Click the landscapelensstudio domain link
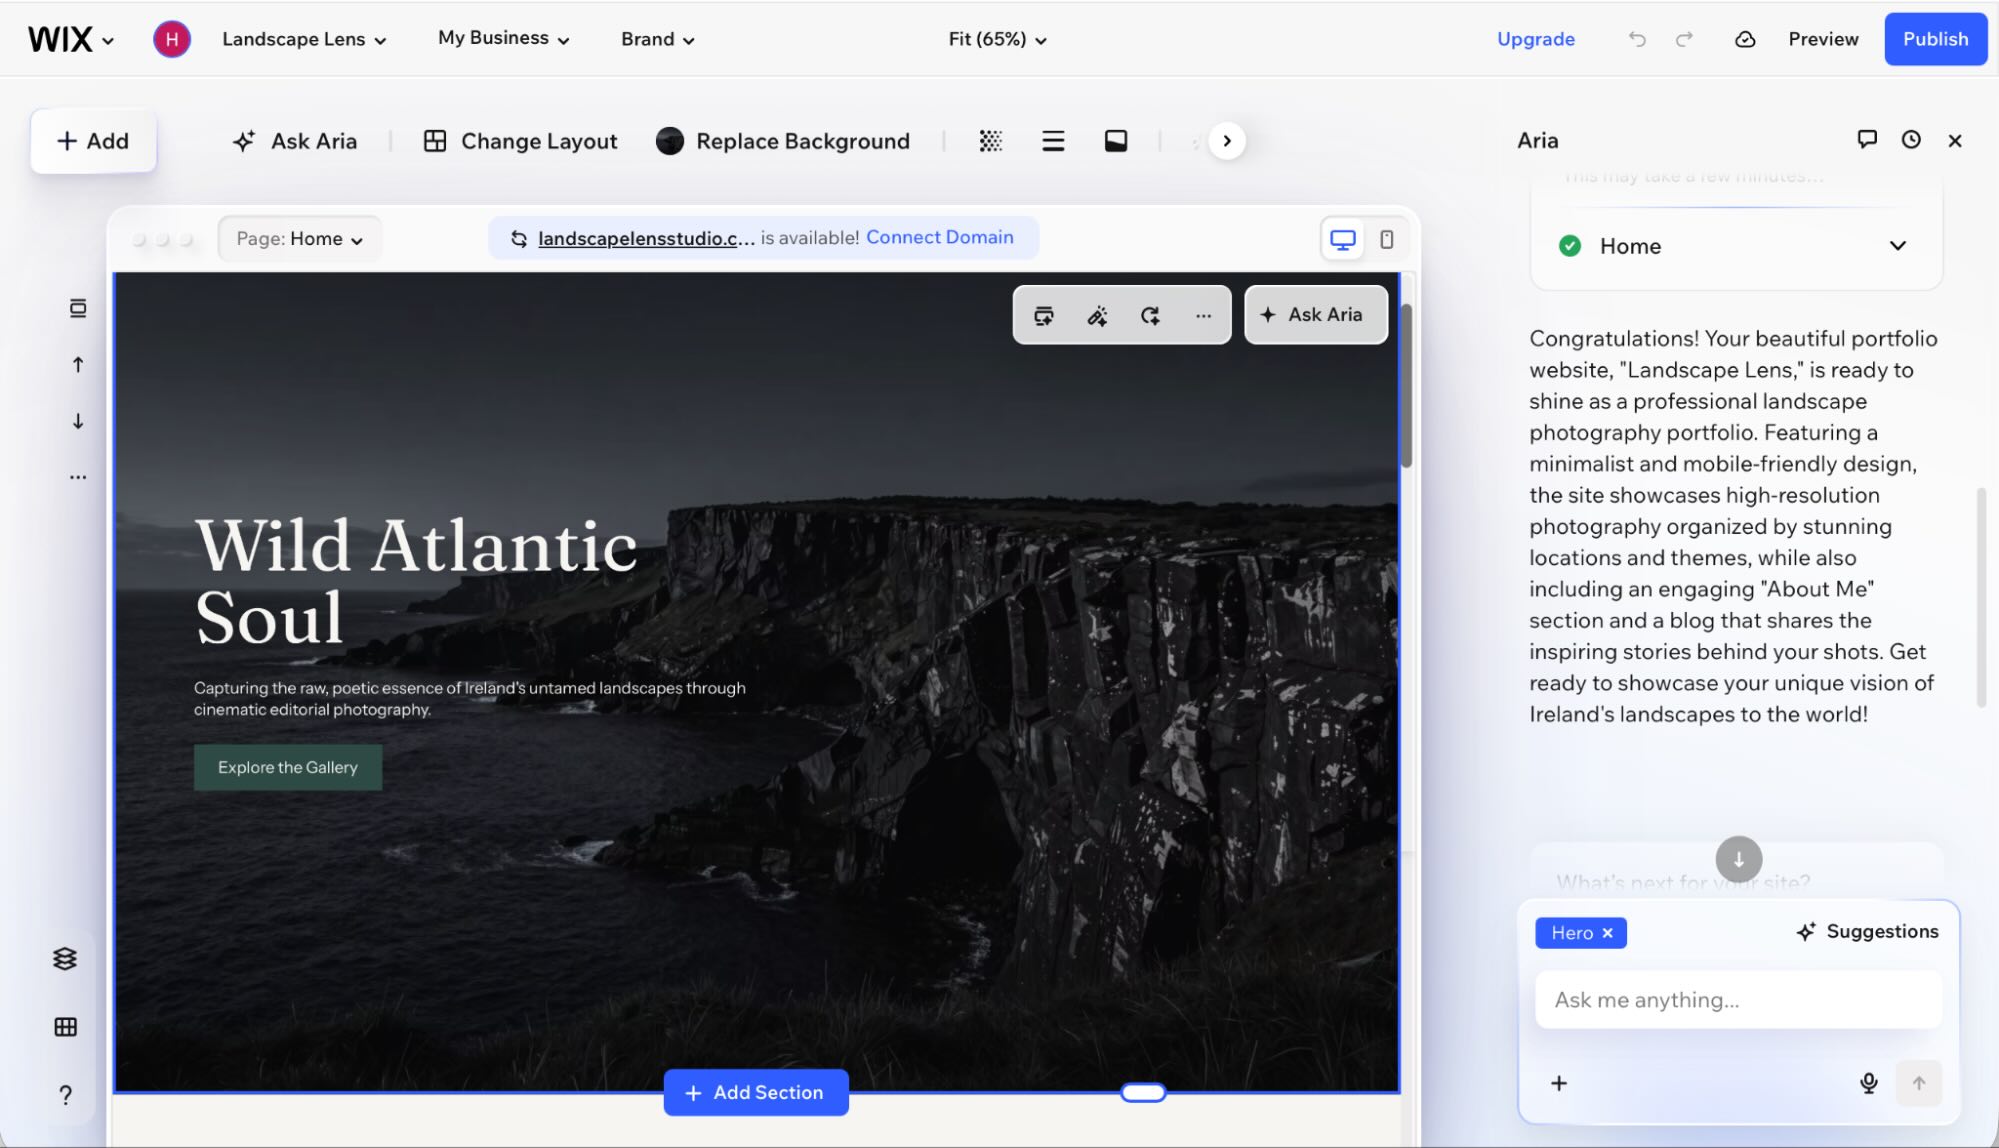Viewport: 1999px width, 1148px height. pos(646,238)
